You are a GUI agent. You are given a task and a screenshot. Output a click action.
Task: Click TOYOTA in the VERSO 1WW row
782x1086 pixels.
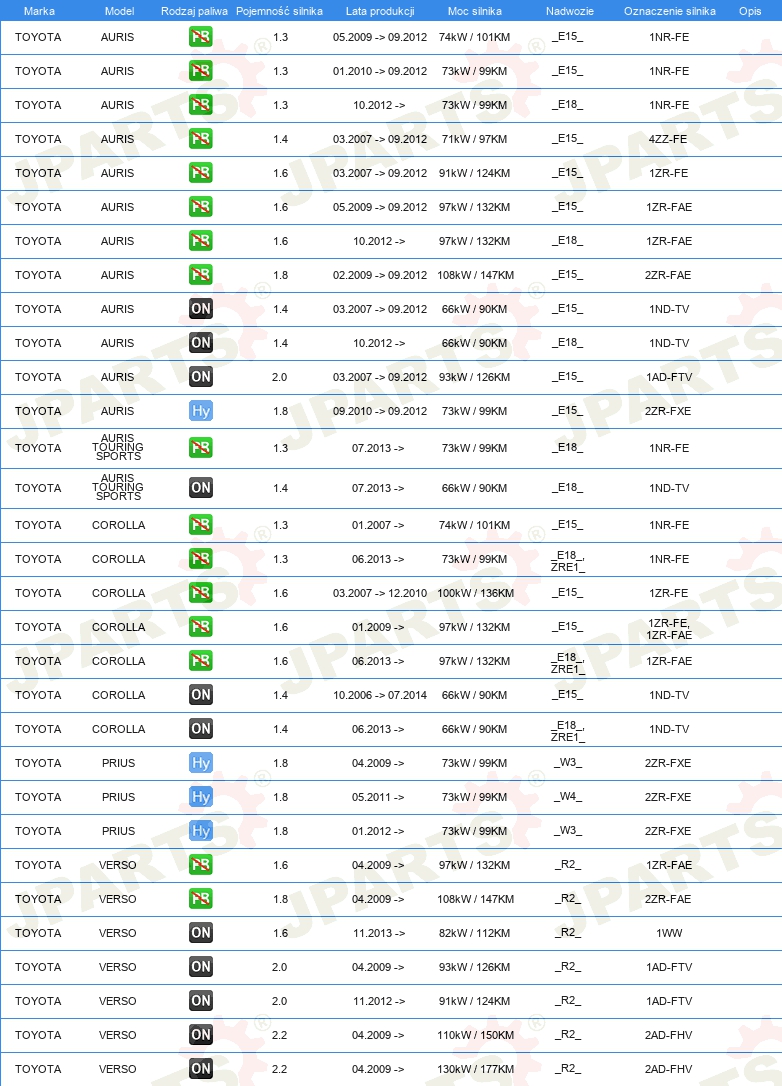point(38,933)
